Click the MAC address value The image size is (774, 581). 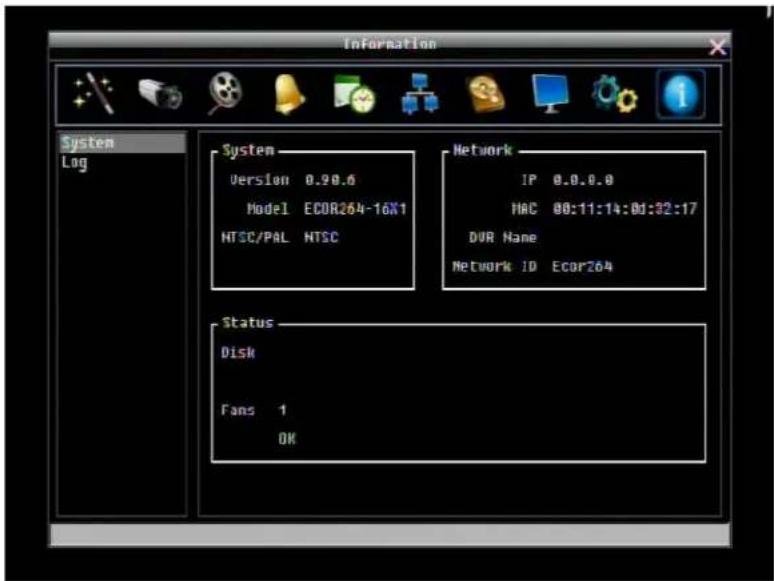click(624, 209)
